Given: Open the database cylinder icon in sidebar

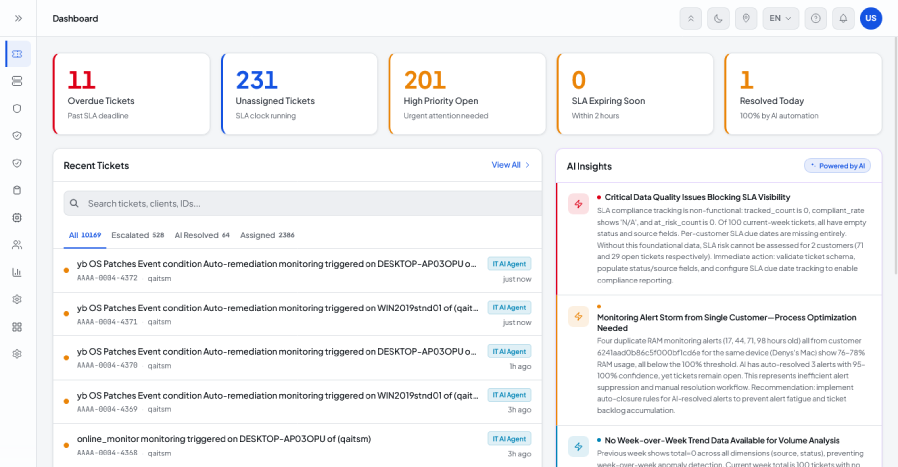Looking at the screenshot, I should click(x=17, y=190).
